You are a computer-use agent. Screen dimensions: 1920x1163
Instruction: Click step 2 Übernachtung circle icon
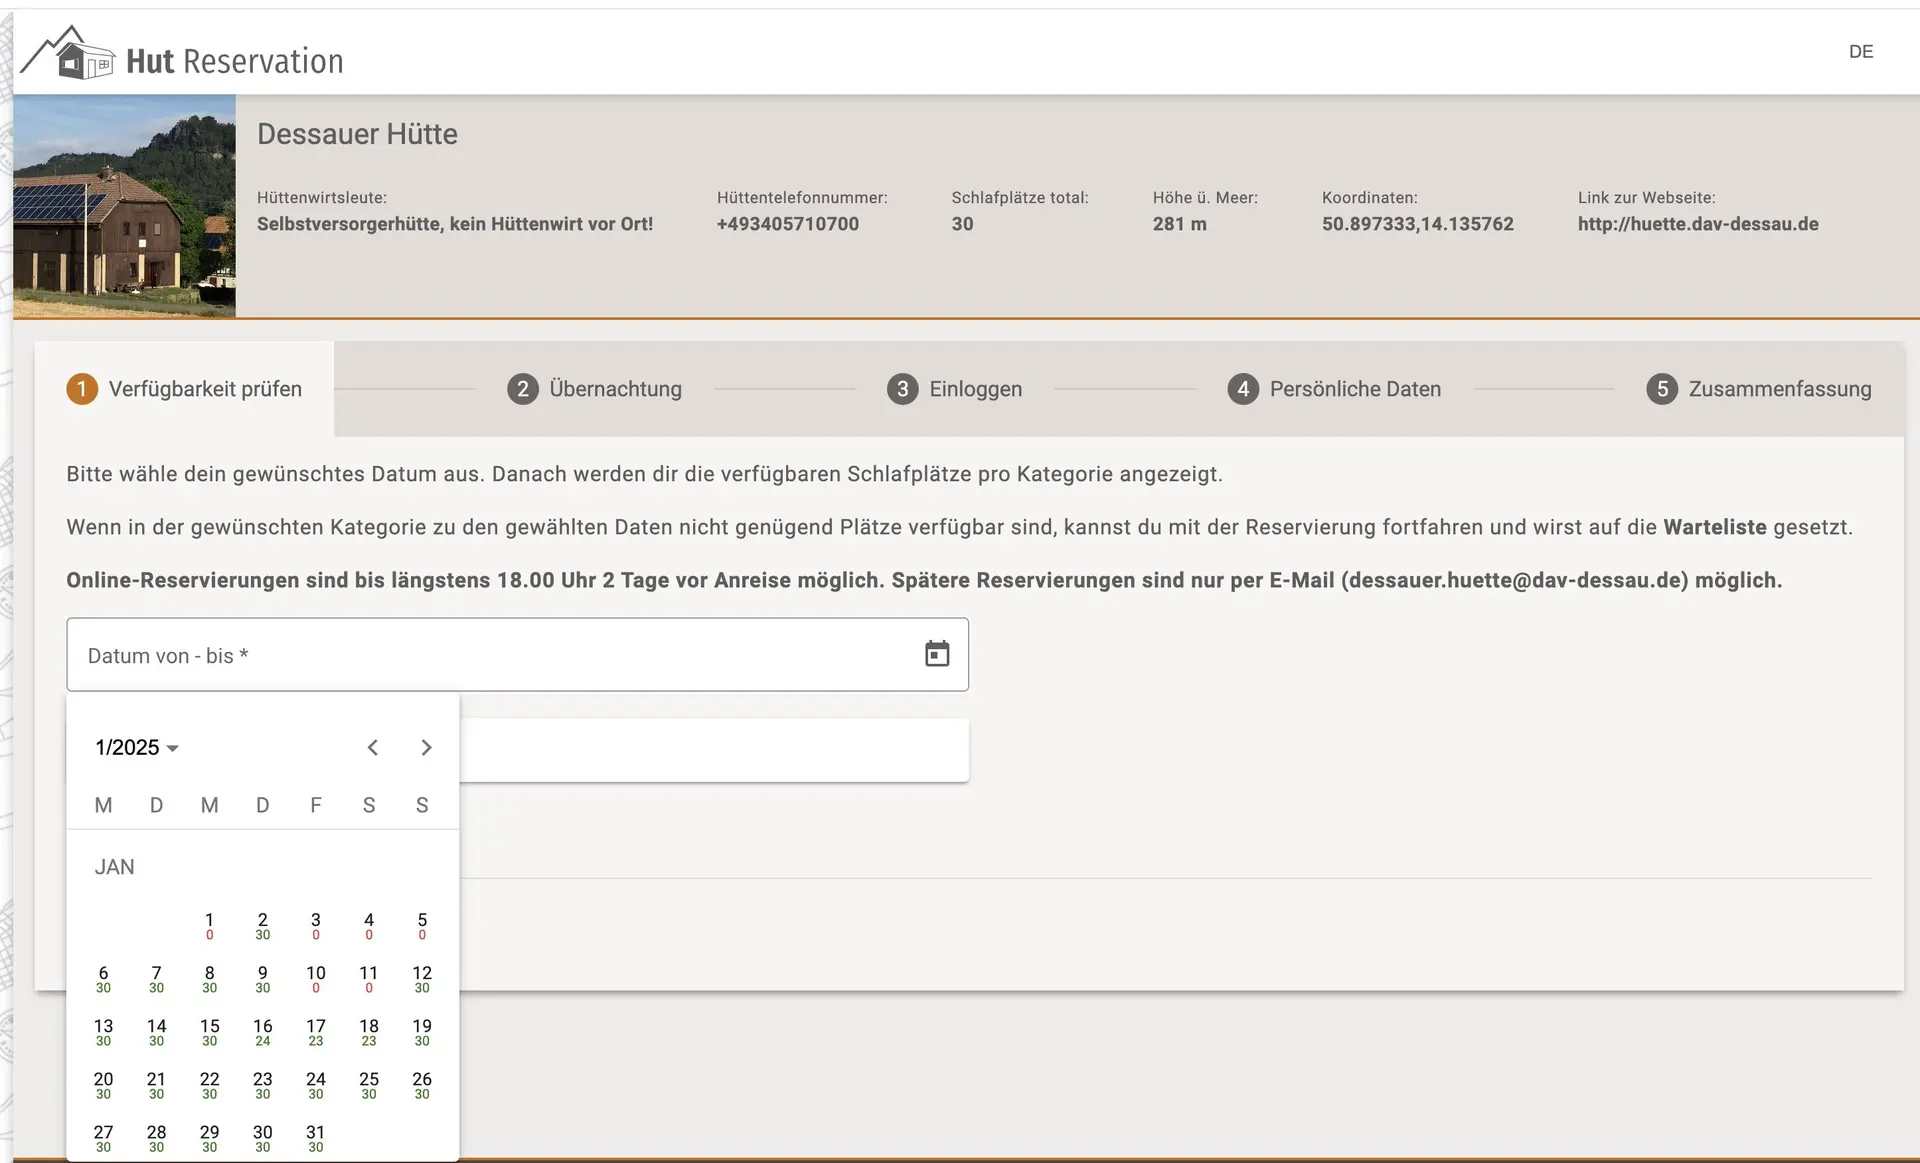[x=522, y=389]
